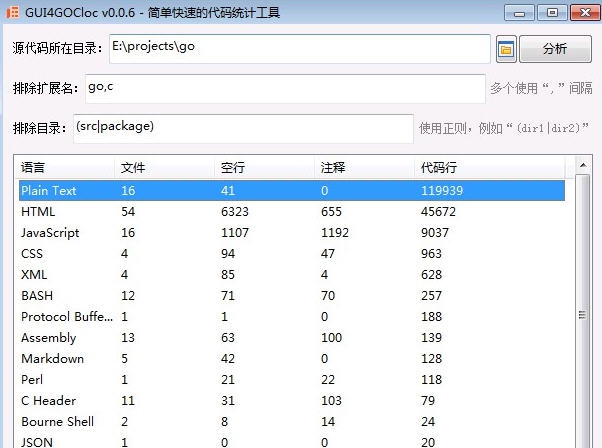Select the HTML row

(x=292, y=212)
